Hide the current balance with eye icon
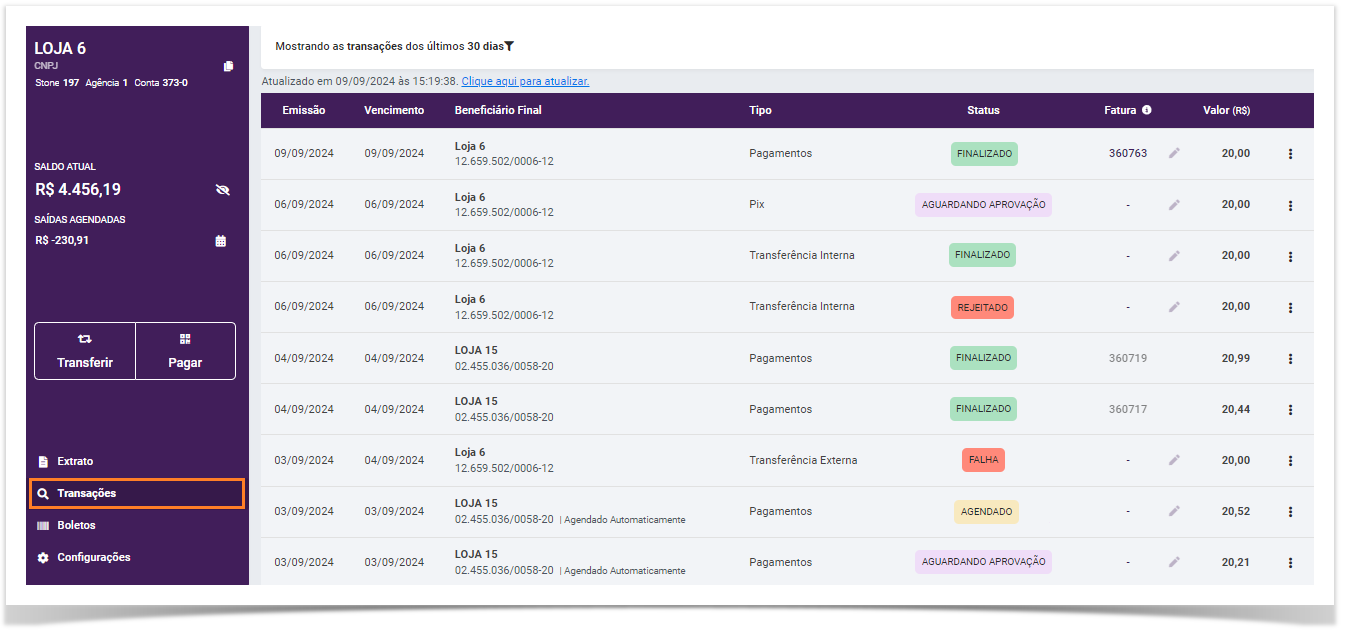 coord(222,190)
